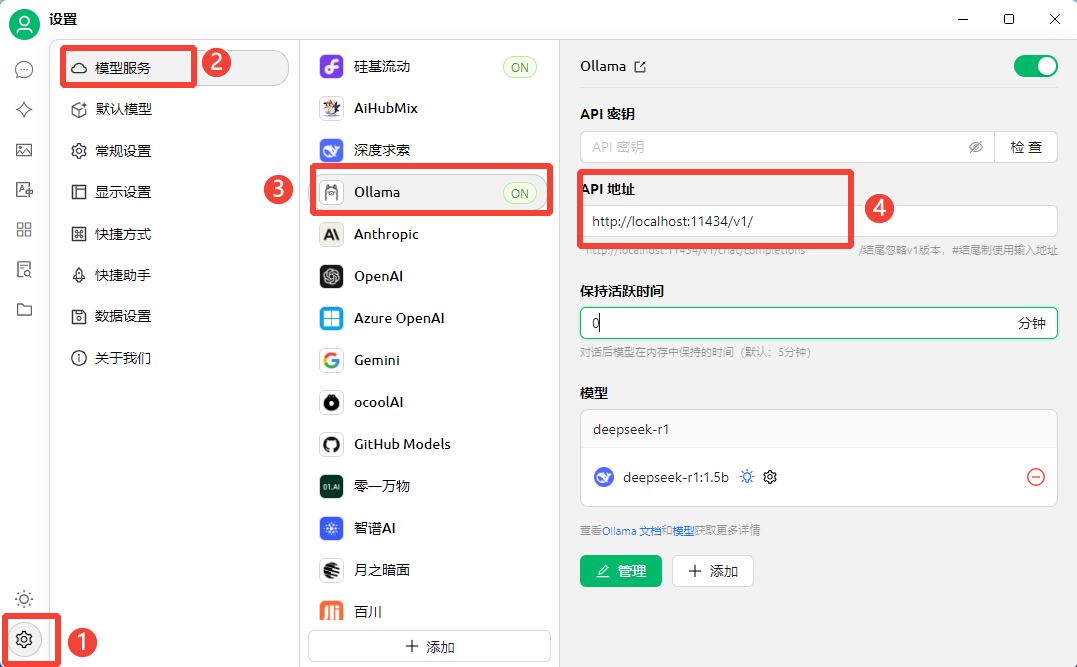Toggle the light/dark theme sun icon
The height and width of the screenshot is (667, 1077).
[24, 599]
